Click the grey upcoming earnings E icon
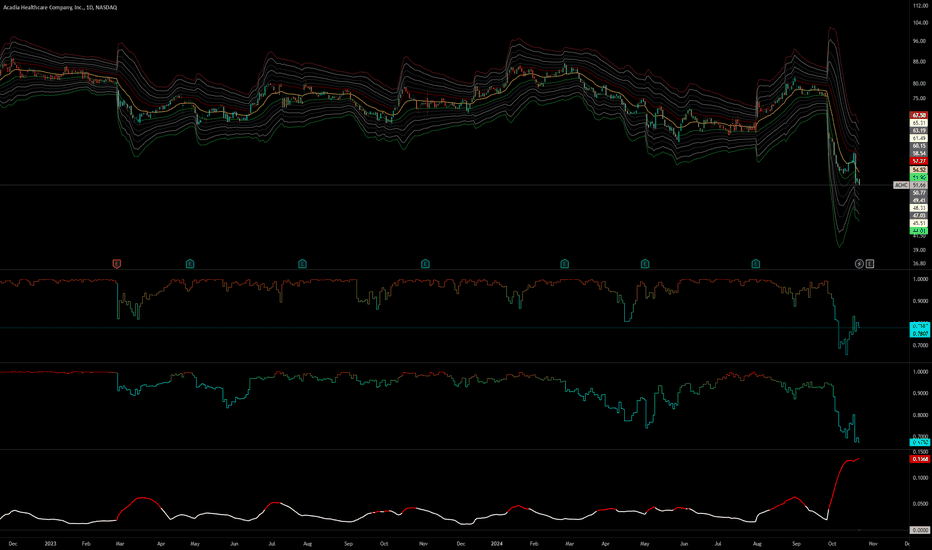This screenshot has width=932, height=550. tap(870, 263)
